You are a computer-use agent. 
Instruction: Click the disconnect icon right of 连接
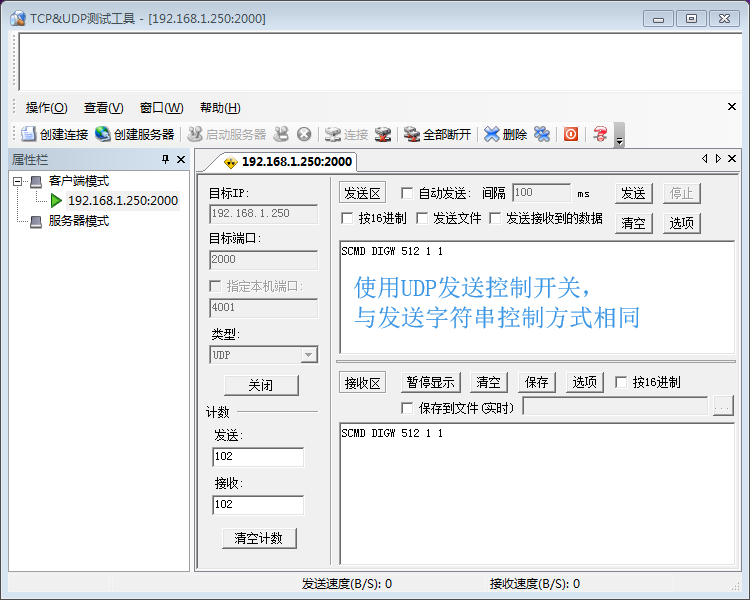tap(383, 134)
